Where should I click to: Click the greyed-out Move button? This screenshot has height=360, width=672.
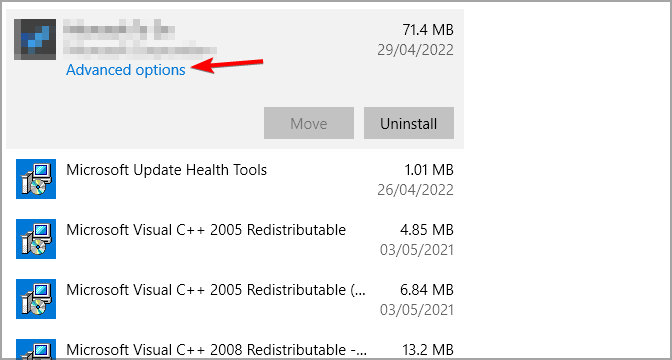tap(309, 123)
